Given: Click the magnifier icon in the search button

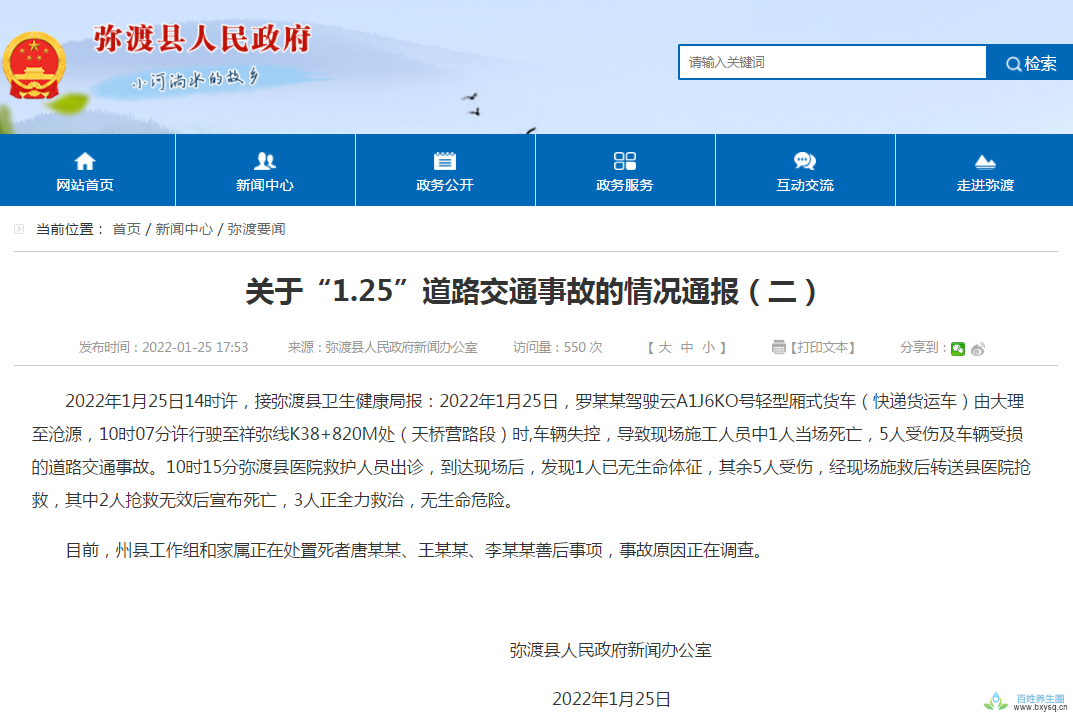Looking at the screenshot, I should click(1013, 64).
